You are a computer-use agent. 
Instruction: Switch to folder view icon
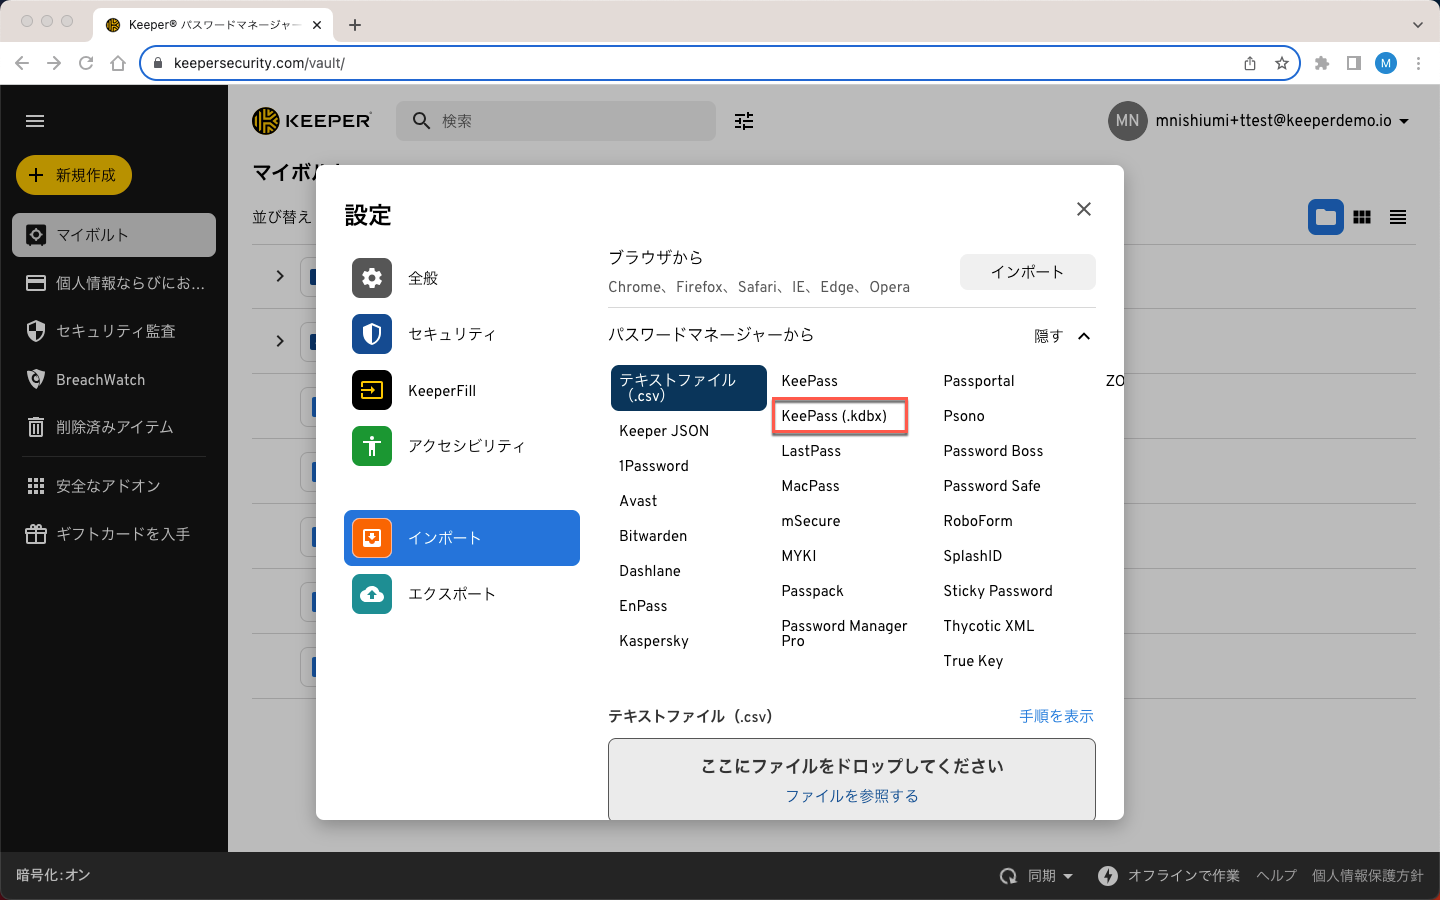[1325, 217]
